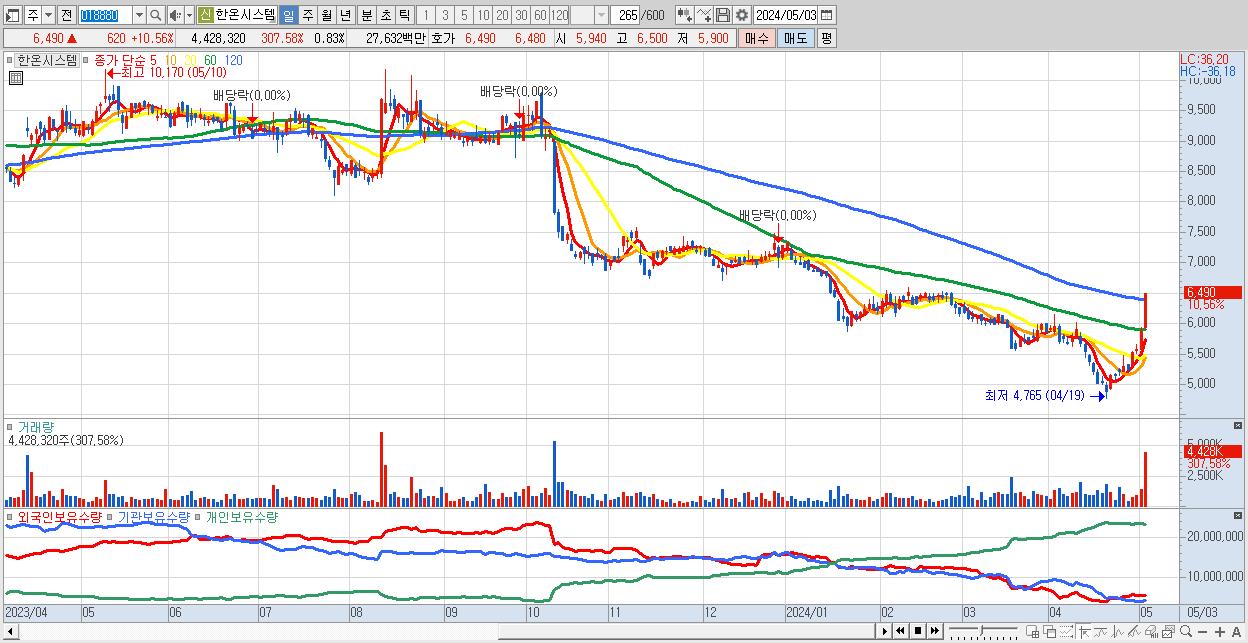Choose the 1 interval button
1248x643 pixels.
426,15
